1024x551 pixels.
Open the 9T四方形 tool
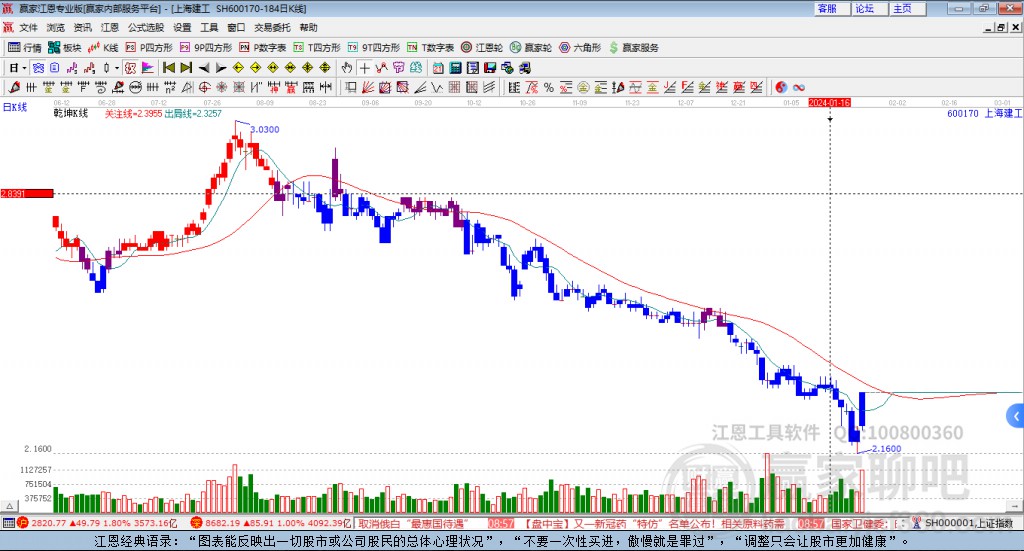[x=374, y=48]
